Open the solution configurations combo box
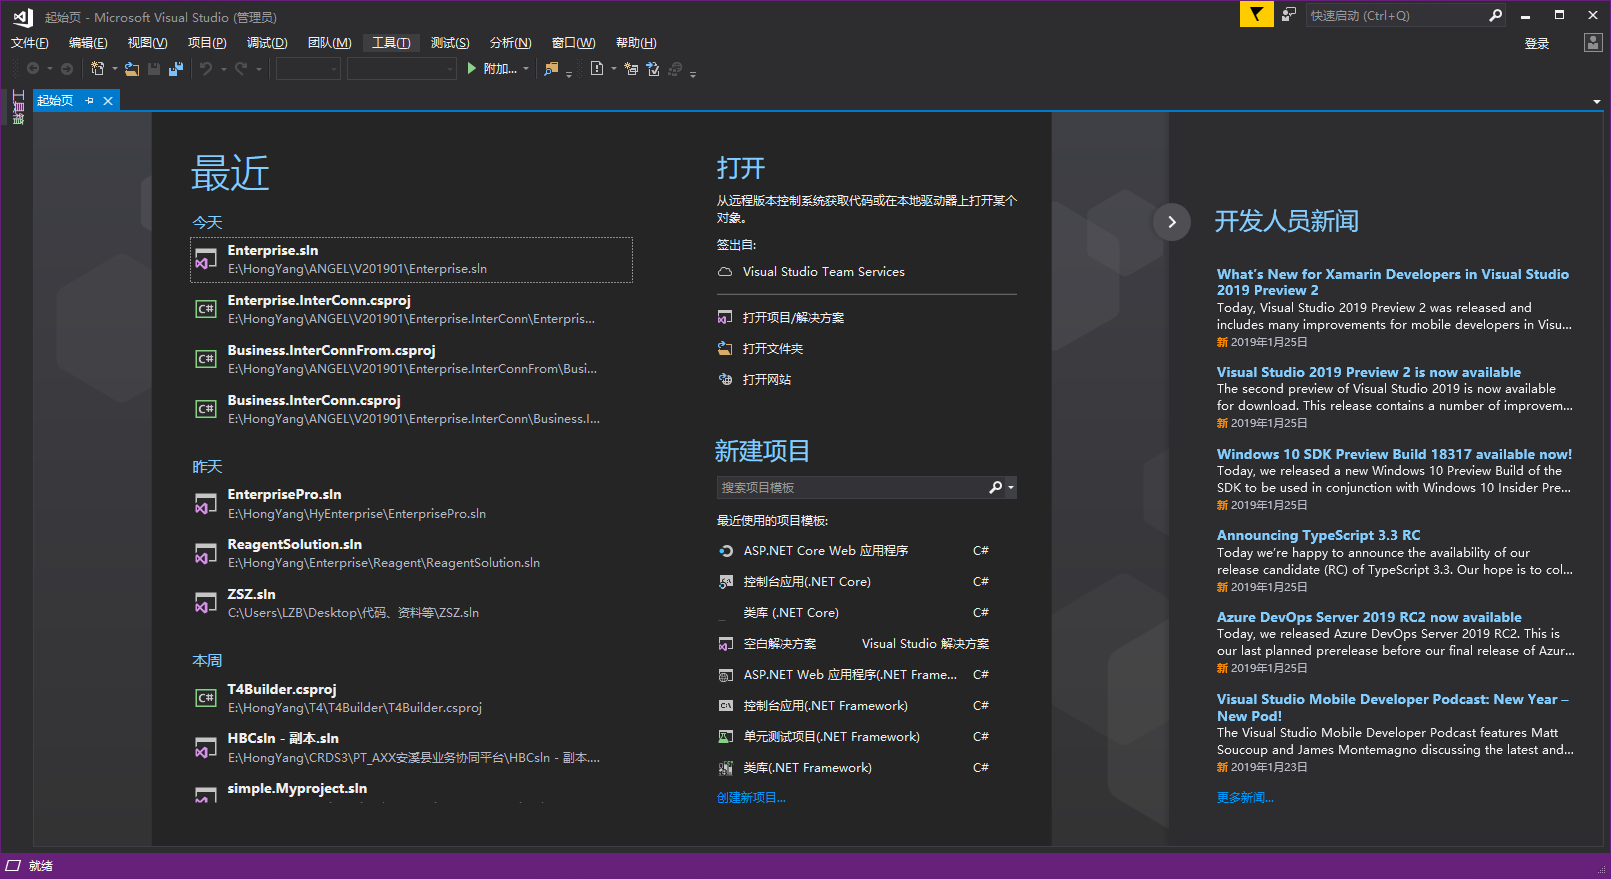 (x=308, y=68)
